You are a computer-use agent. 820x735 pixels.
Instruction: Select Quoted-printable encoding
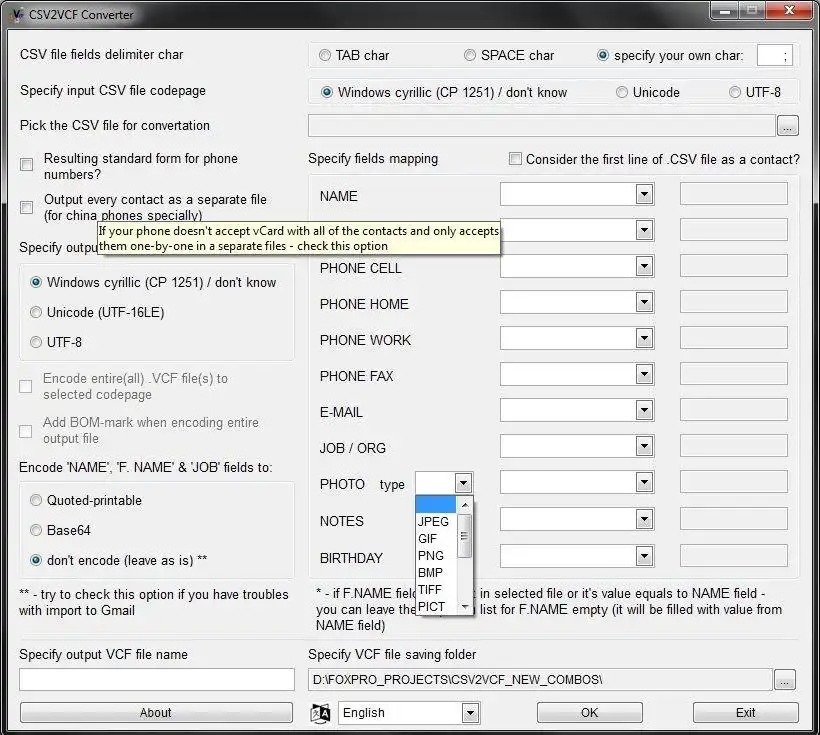(36, 500)
